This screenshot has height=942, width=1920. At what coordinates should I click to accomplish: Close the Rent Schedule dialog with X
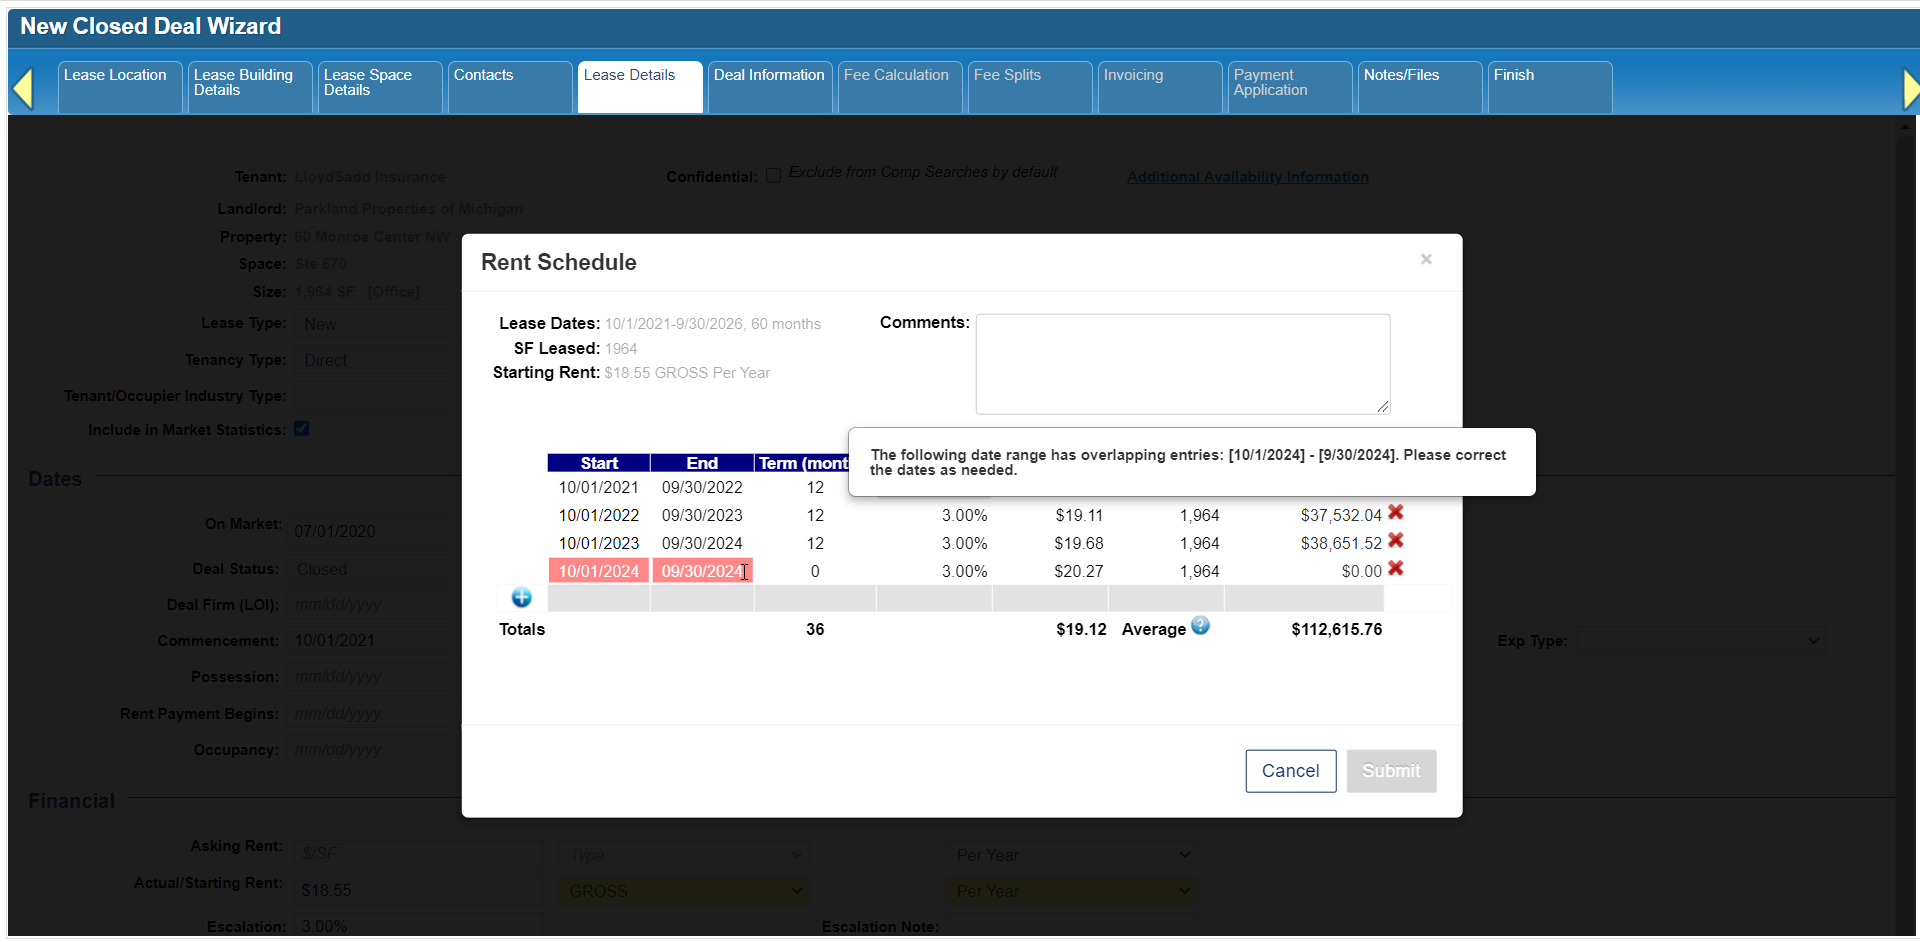coord(1426,260)
